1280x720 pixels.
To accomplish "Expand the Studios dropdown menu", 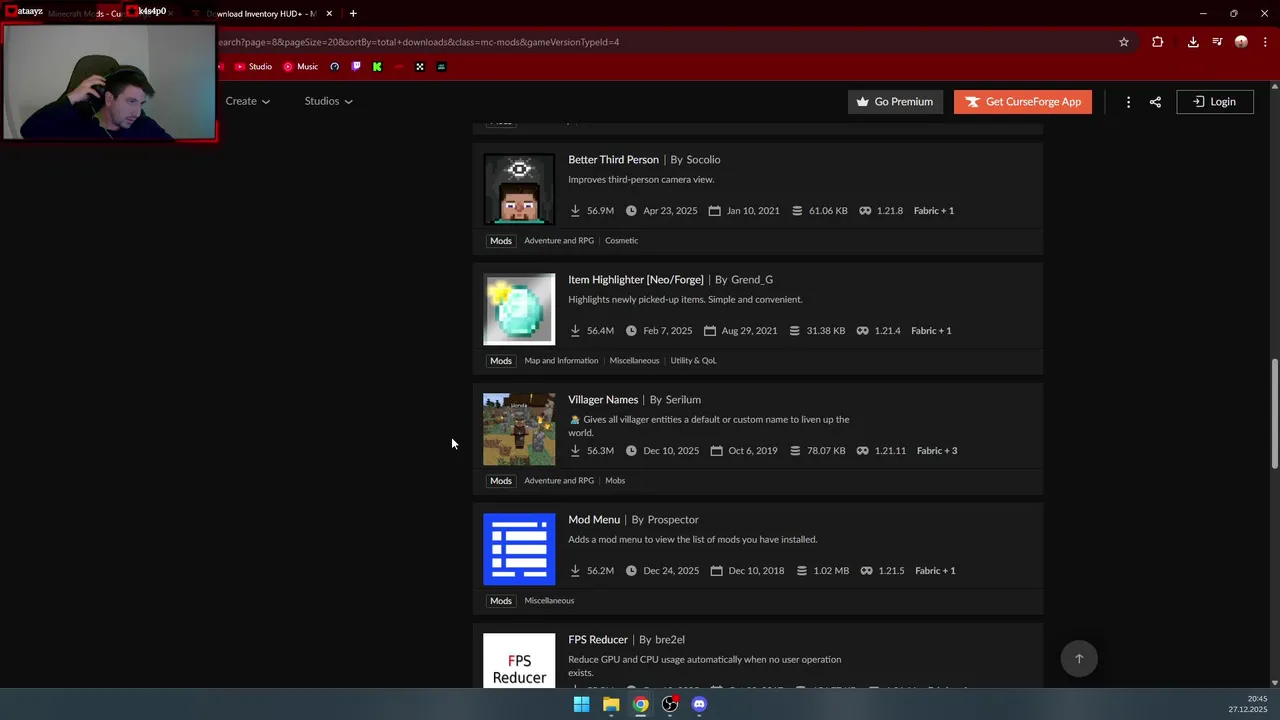I will tap(328, 101).
